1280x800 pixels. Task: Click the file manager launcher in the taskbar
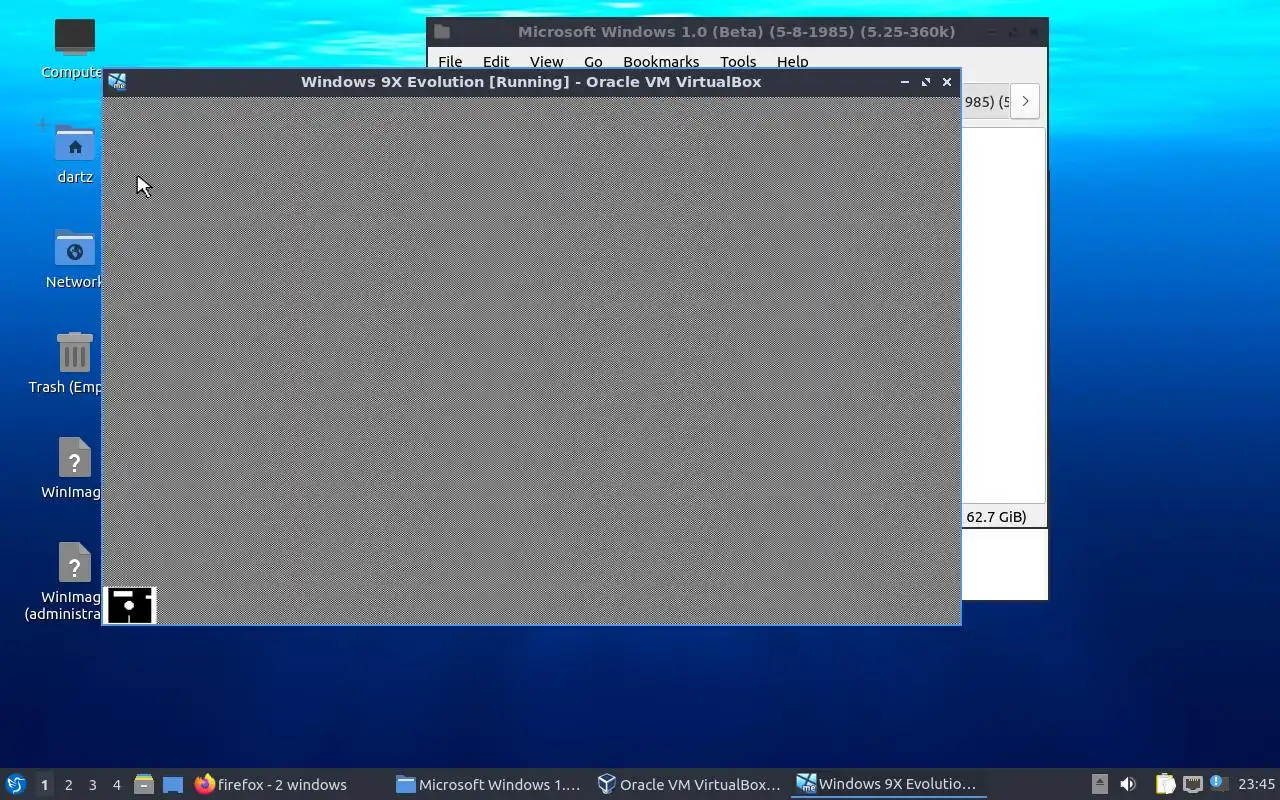(x=143, y=784)
